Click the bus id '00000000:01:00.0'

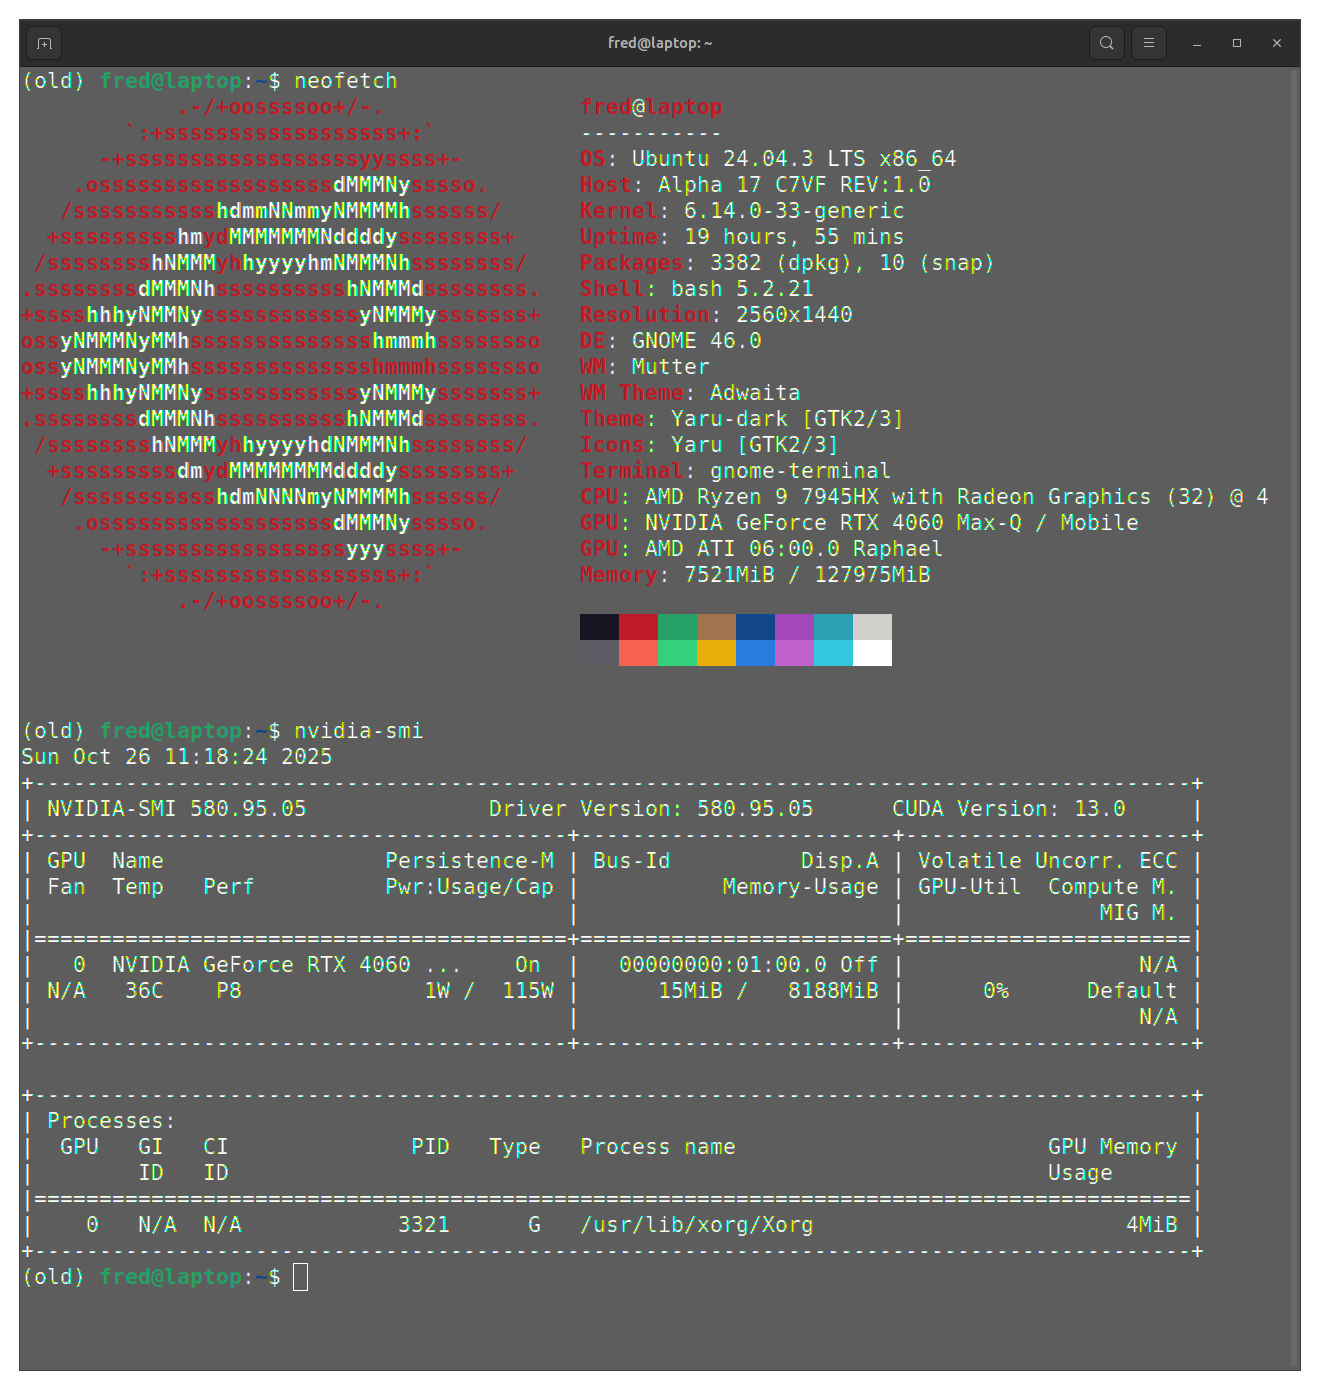pos(723,965)
